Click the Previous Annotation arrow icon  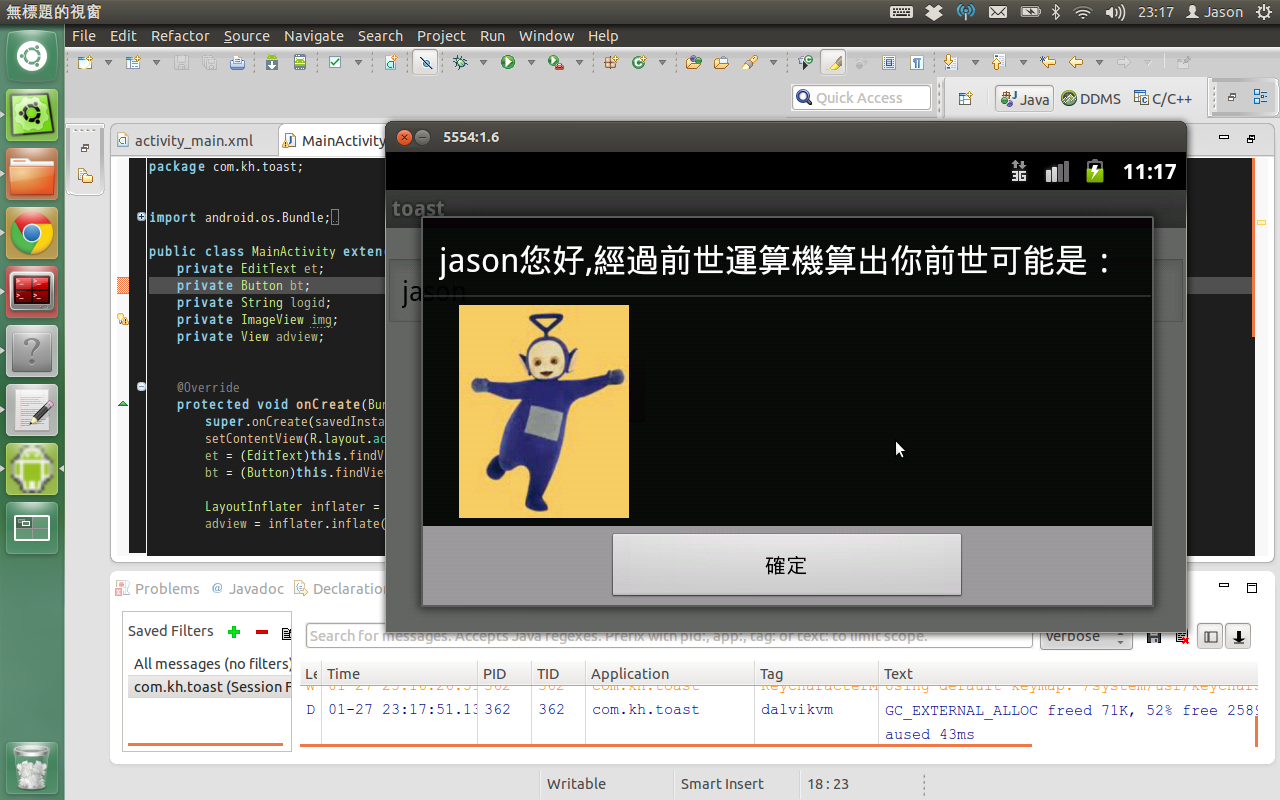pyautogui.click(x=998, y=62)
